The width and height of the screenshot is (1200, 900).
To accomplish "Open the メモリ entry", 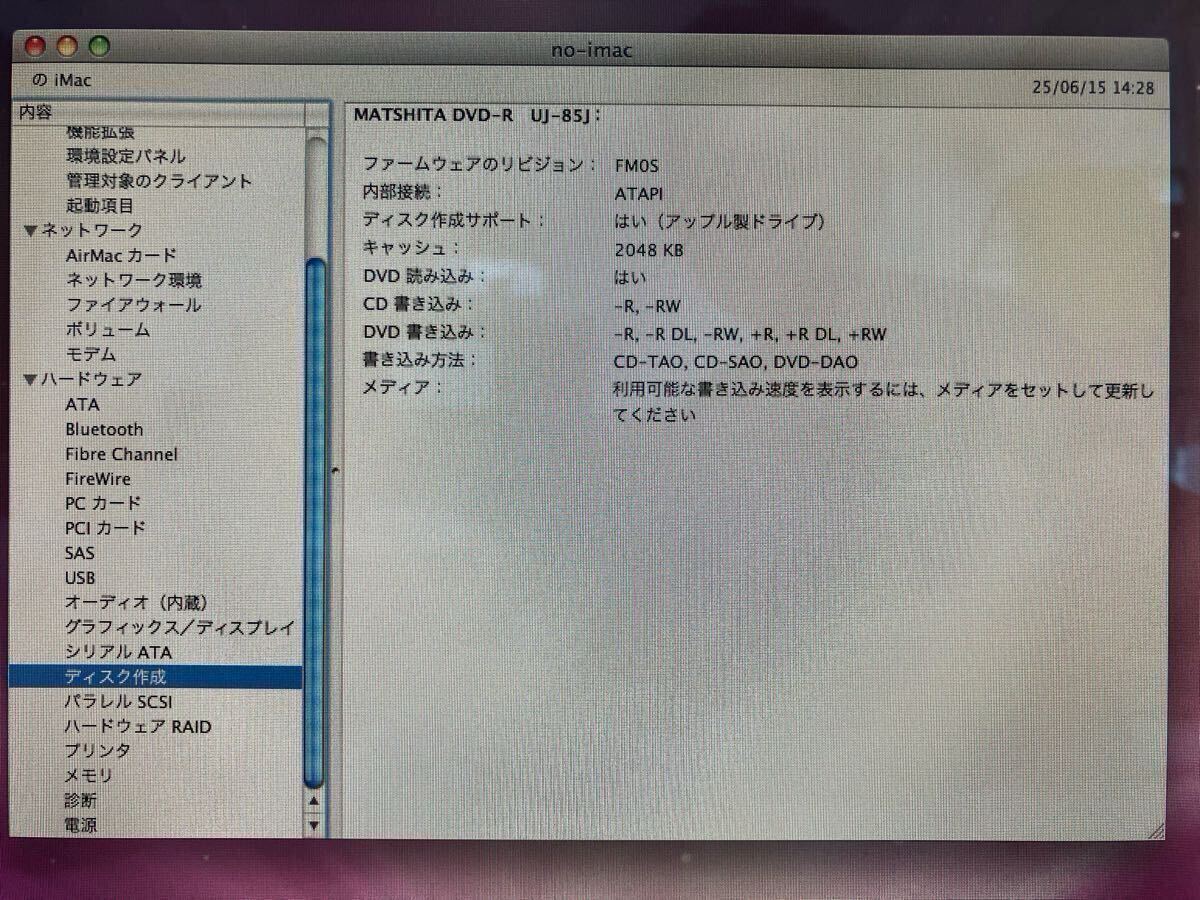I will click(89, 776).
